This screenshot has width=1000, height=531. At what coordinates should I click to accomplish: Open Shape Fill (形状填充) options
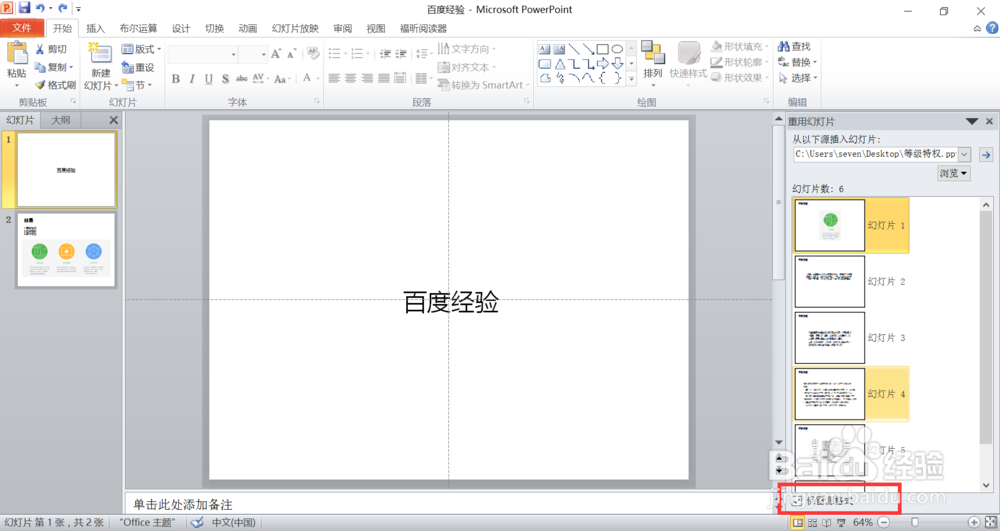tap(740, 47)
